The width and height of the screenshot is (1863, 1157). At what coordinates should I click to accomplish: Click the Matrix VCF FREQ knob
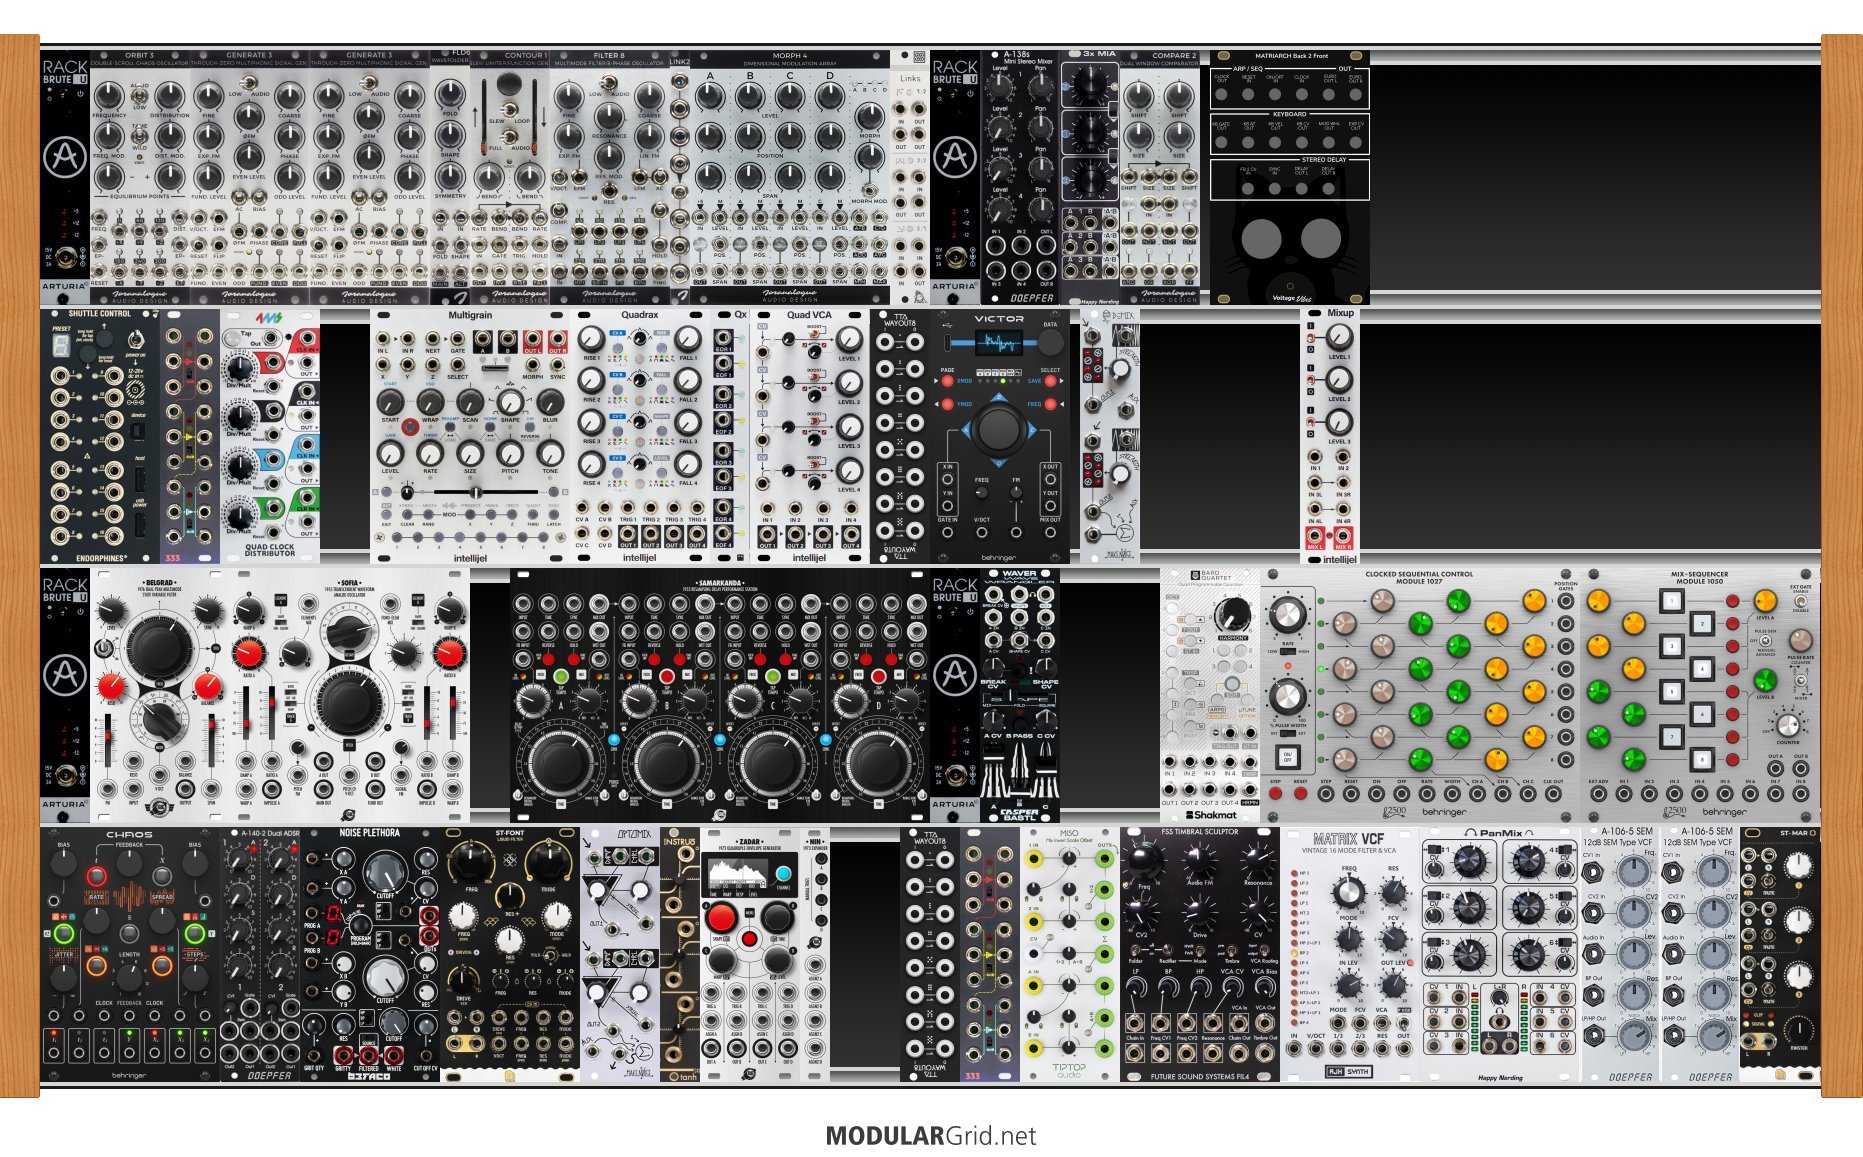pos(1349,891)
